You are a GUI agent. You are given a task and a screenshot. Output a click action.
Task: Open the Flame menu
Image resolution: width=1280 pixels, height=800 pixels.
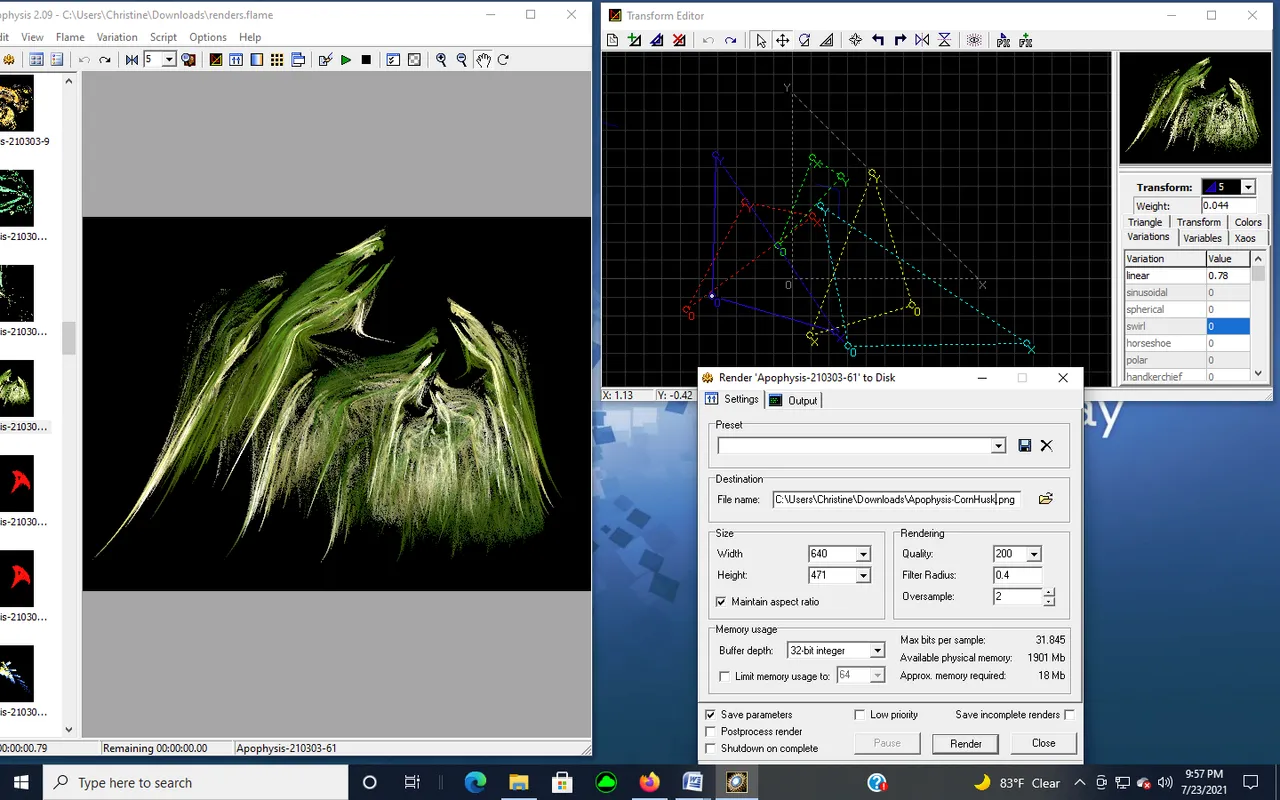tap(70, 37)
